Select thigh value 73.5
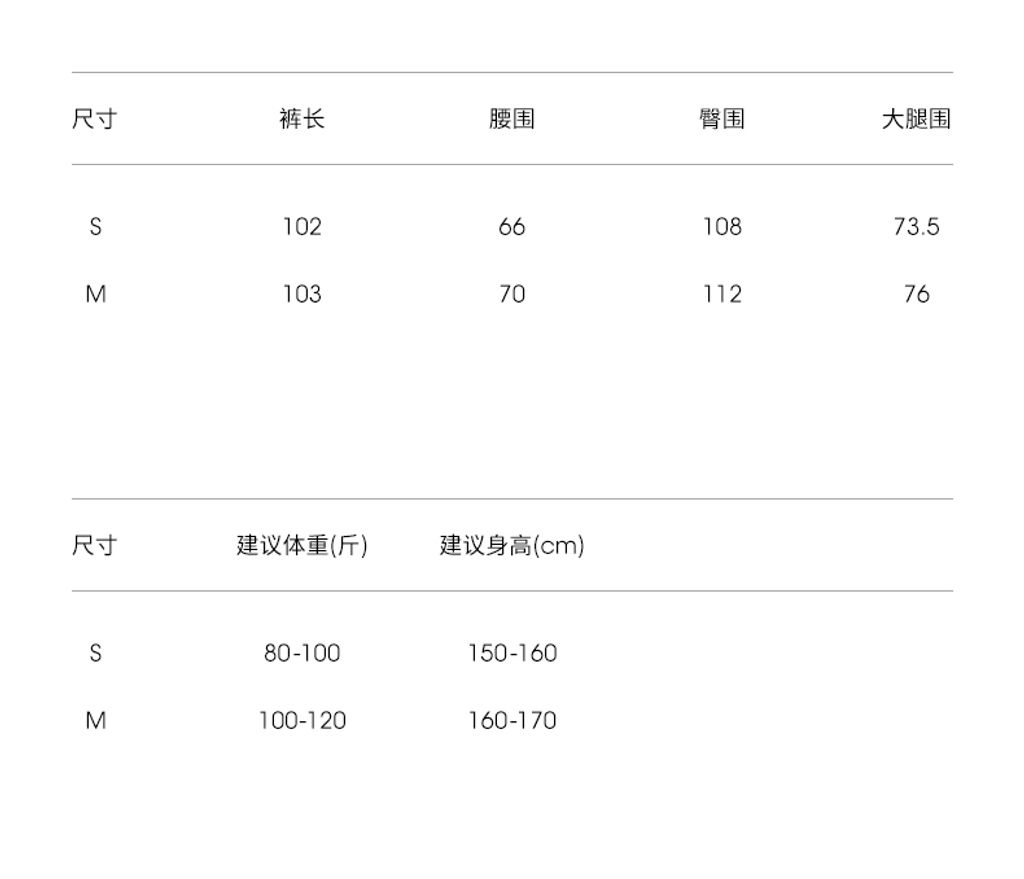 click(x=916, y=227)
